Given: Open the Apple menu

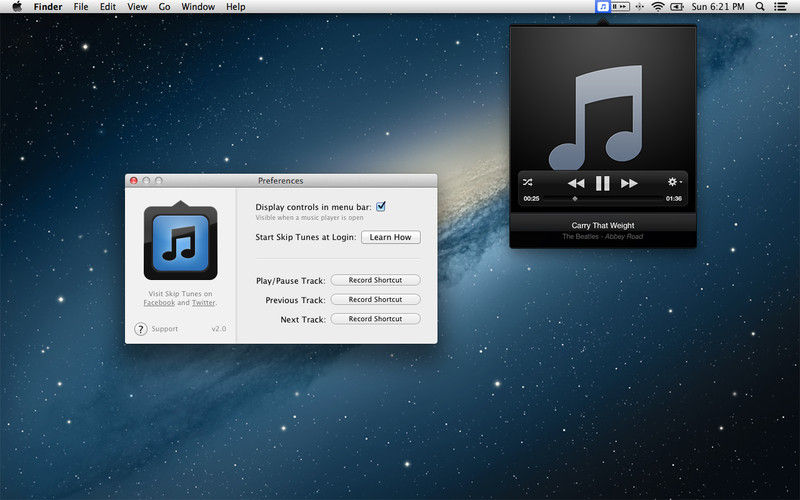Looking at the screenshot, I should coord(17,7).
